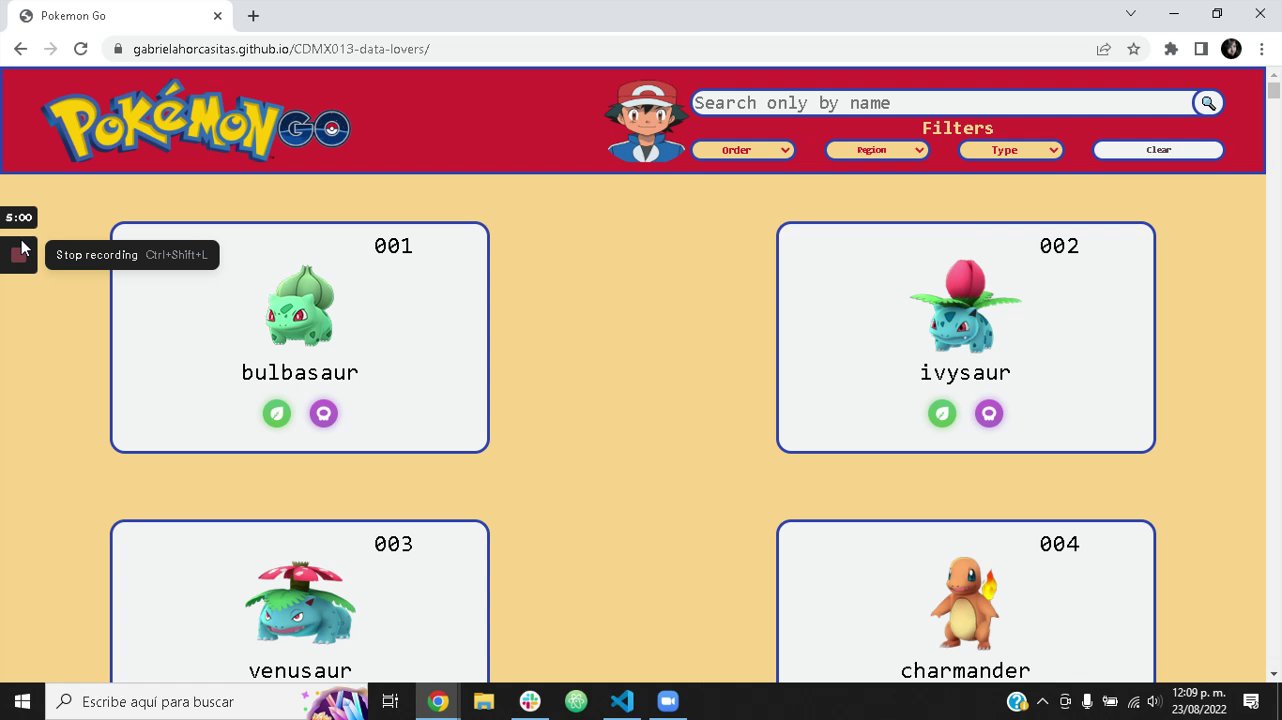Click the page vertical scrollbar thumb
The width and height of the screenshot is (1282, 720).
1273,90
